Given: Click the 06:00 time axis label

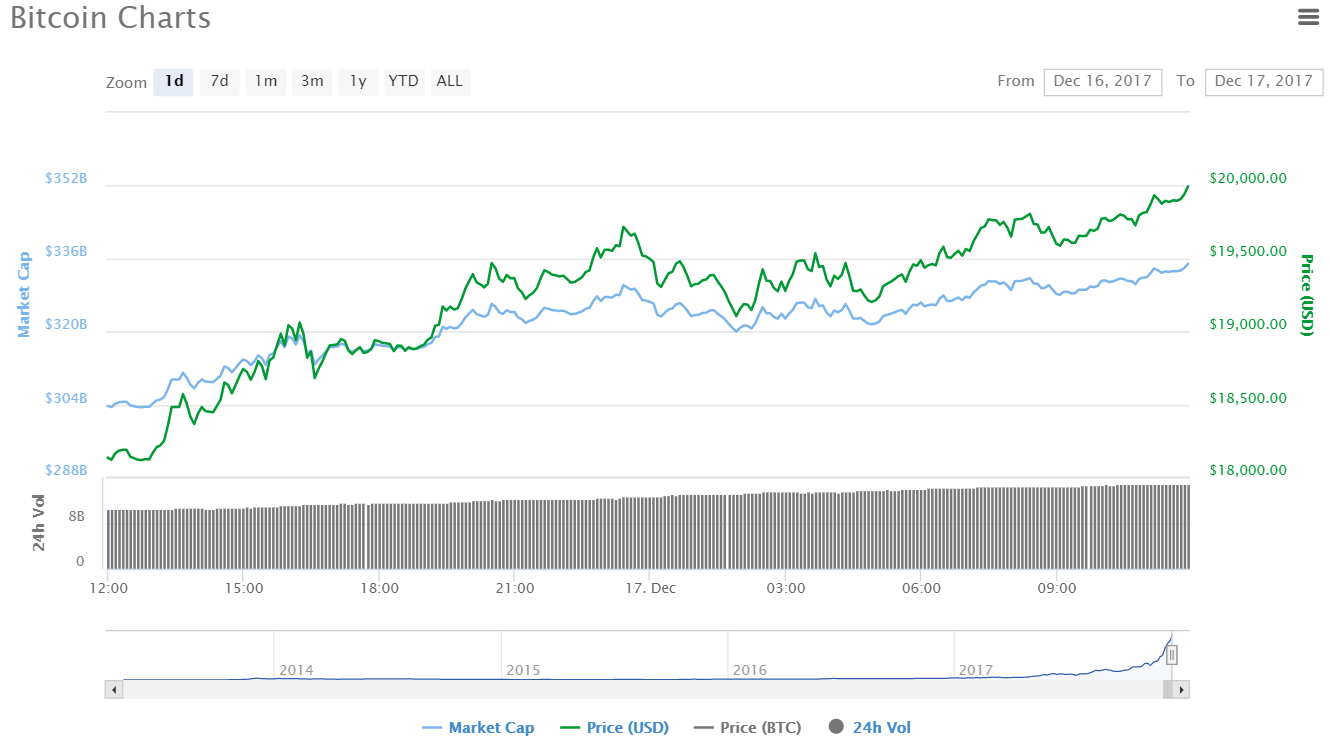Looking at the screenshot, I should (x=921, y=588).
